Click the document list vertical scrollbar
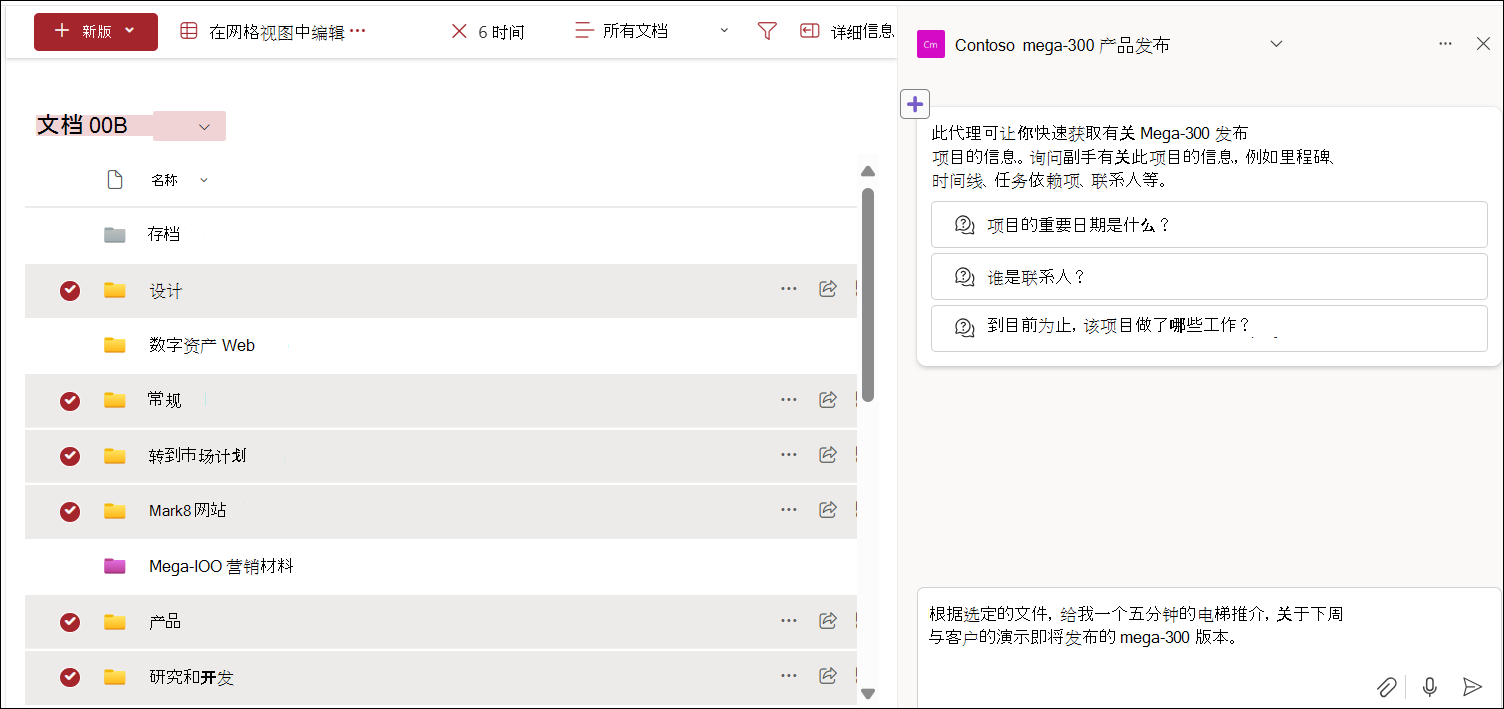 click(868, 294)
